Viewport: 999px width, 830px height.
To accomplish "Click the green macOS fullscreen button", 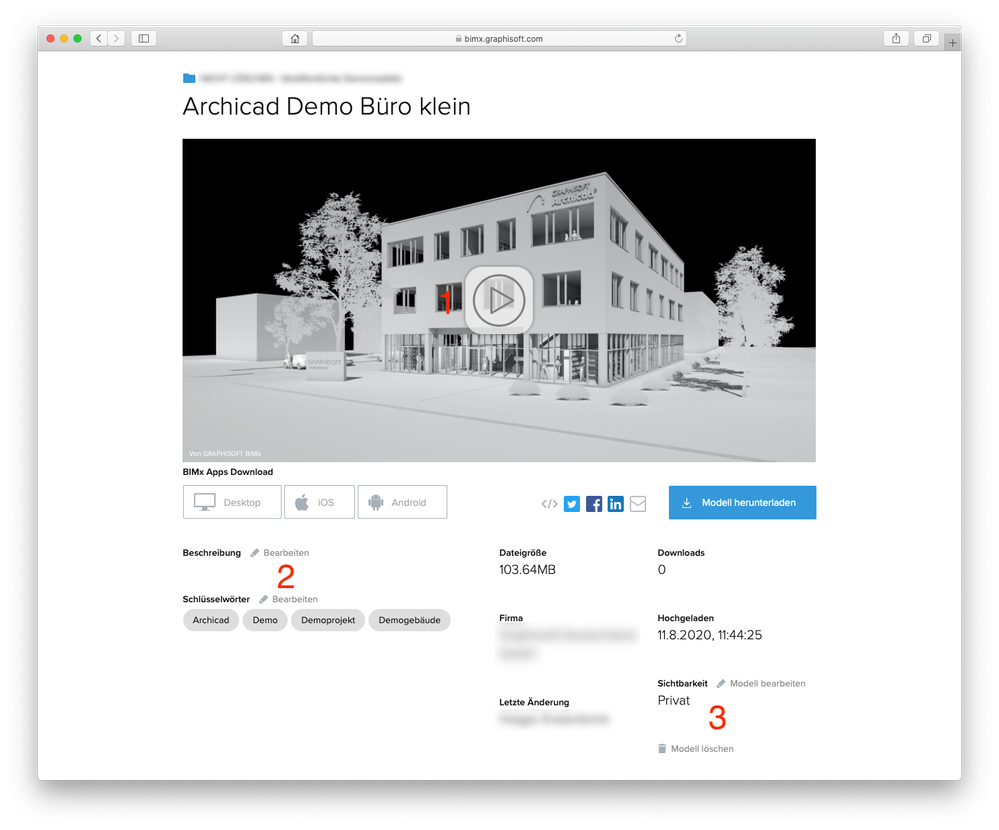I will tap(78, 39).
